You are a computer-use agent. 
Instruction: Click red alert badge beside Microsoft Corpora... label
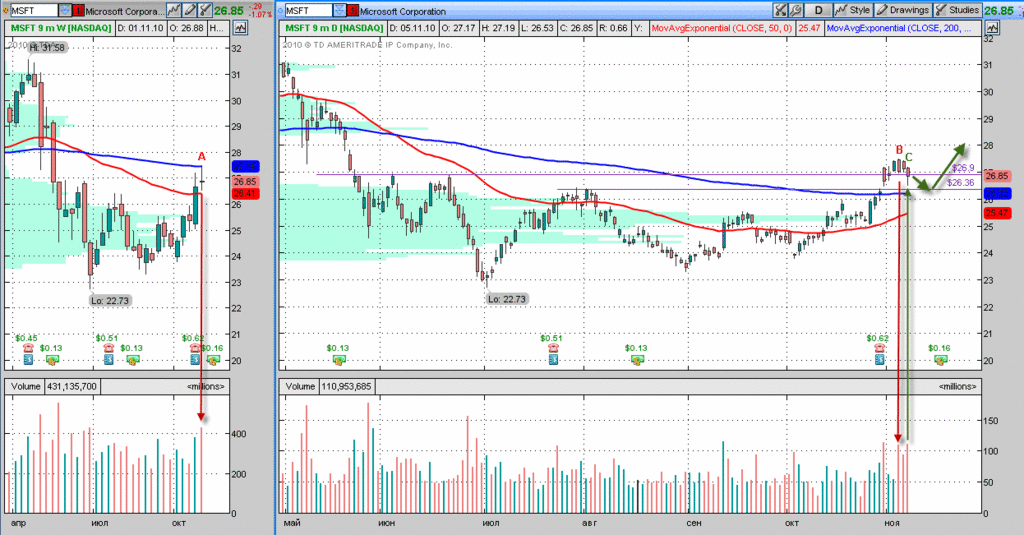coord(78,10)
